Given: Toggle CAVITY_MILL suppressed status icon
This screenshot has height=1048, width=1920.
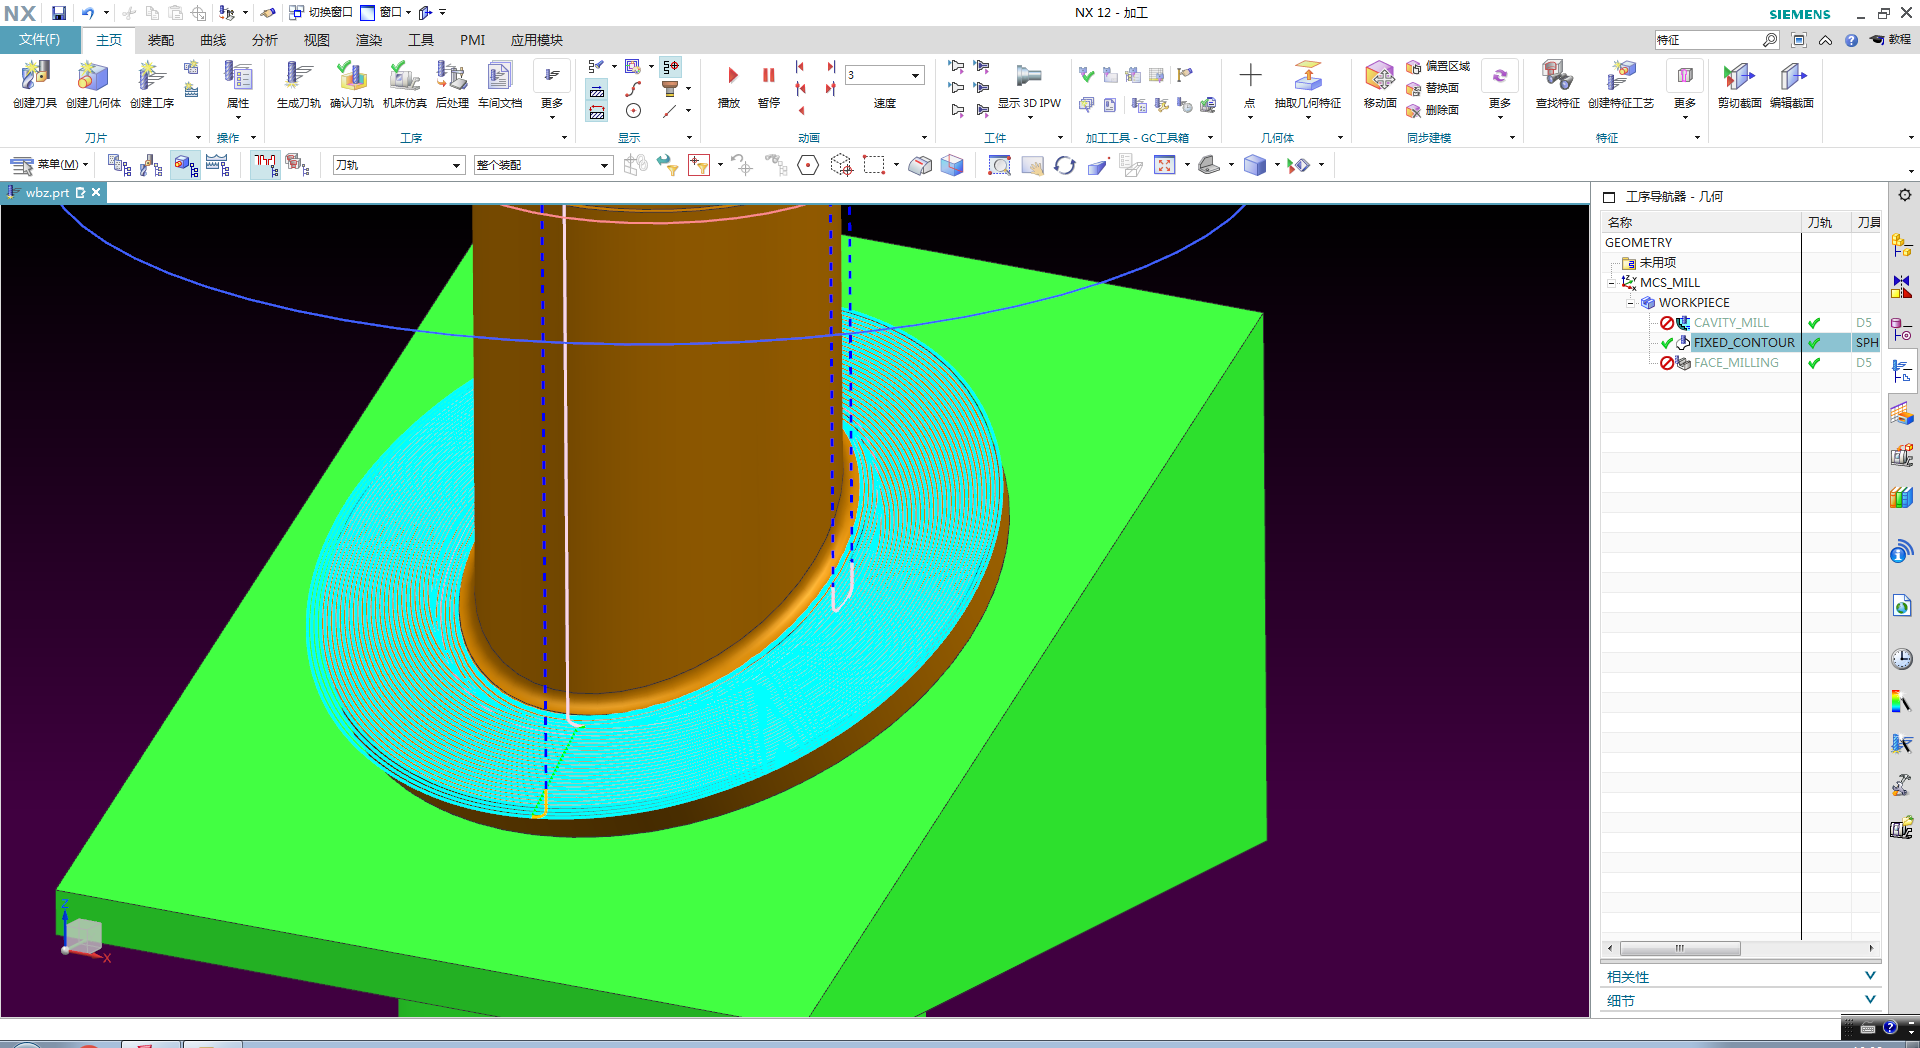Looking at the screenshot, I should [x=1667, y=323].
